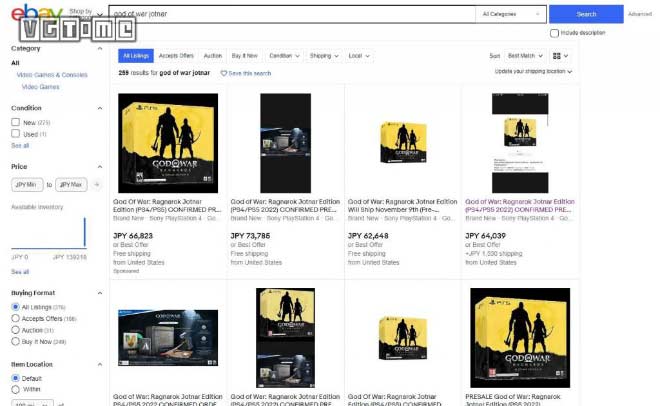
Task: Expand the Condition filter dropdown in toolbar
Action: [x=284, y=56]
